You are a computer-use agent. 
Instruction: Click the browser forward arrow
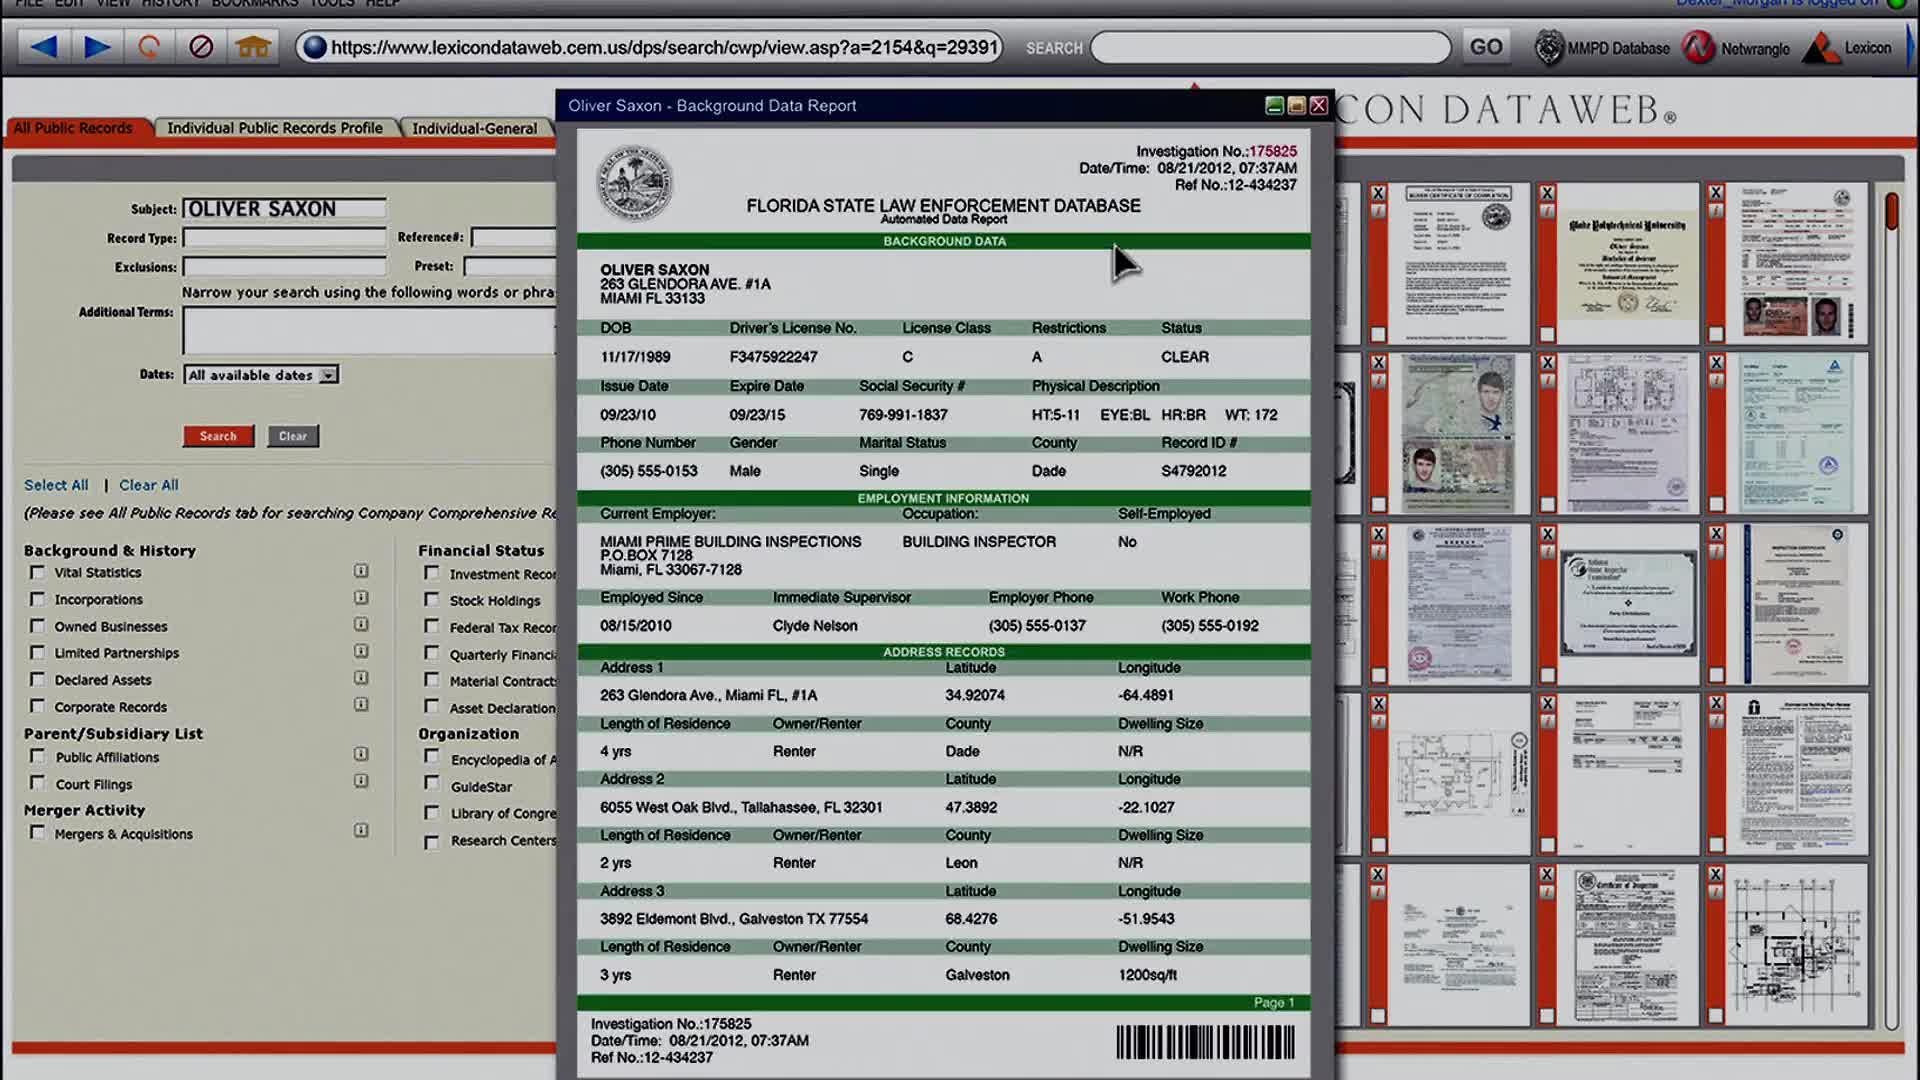[97, 47]
